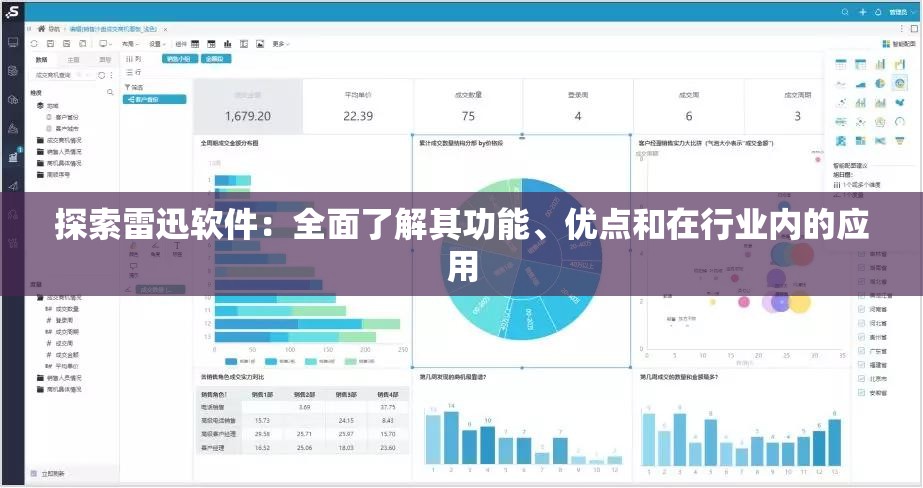Go to 导航 home tab
The width and height of the screenshot is (923, 488).
[49, 28]
